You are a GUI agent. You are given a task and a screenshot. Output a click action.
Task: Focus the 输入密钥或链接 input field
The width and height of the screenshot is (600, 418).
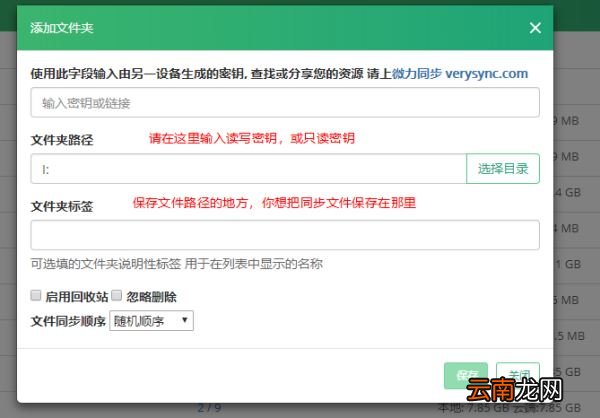tap(285, 103)
